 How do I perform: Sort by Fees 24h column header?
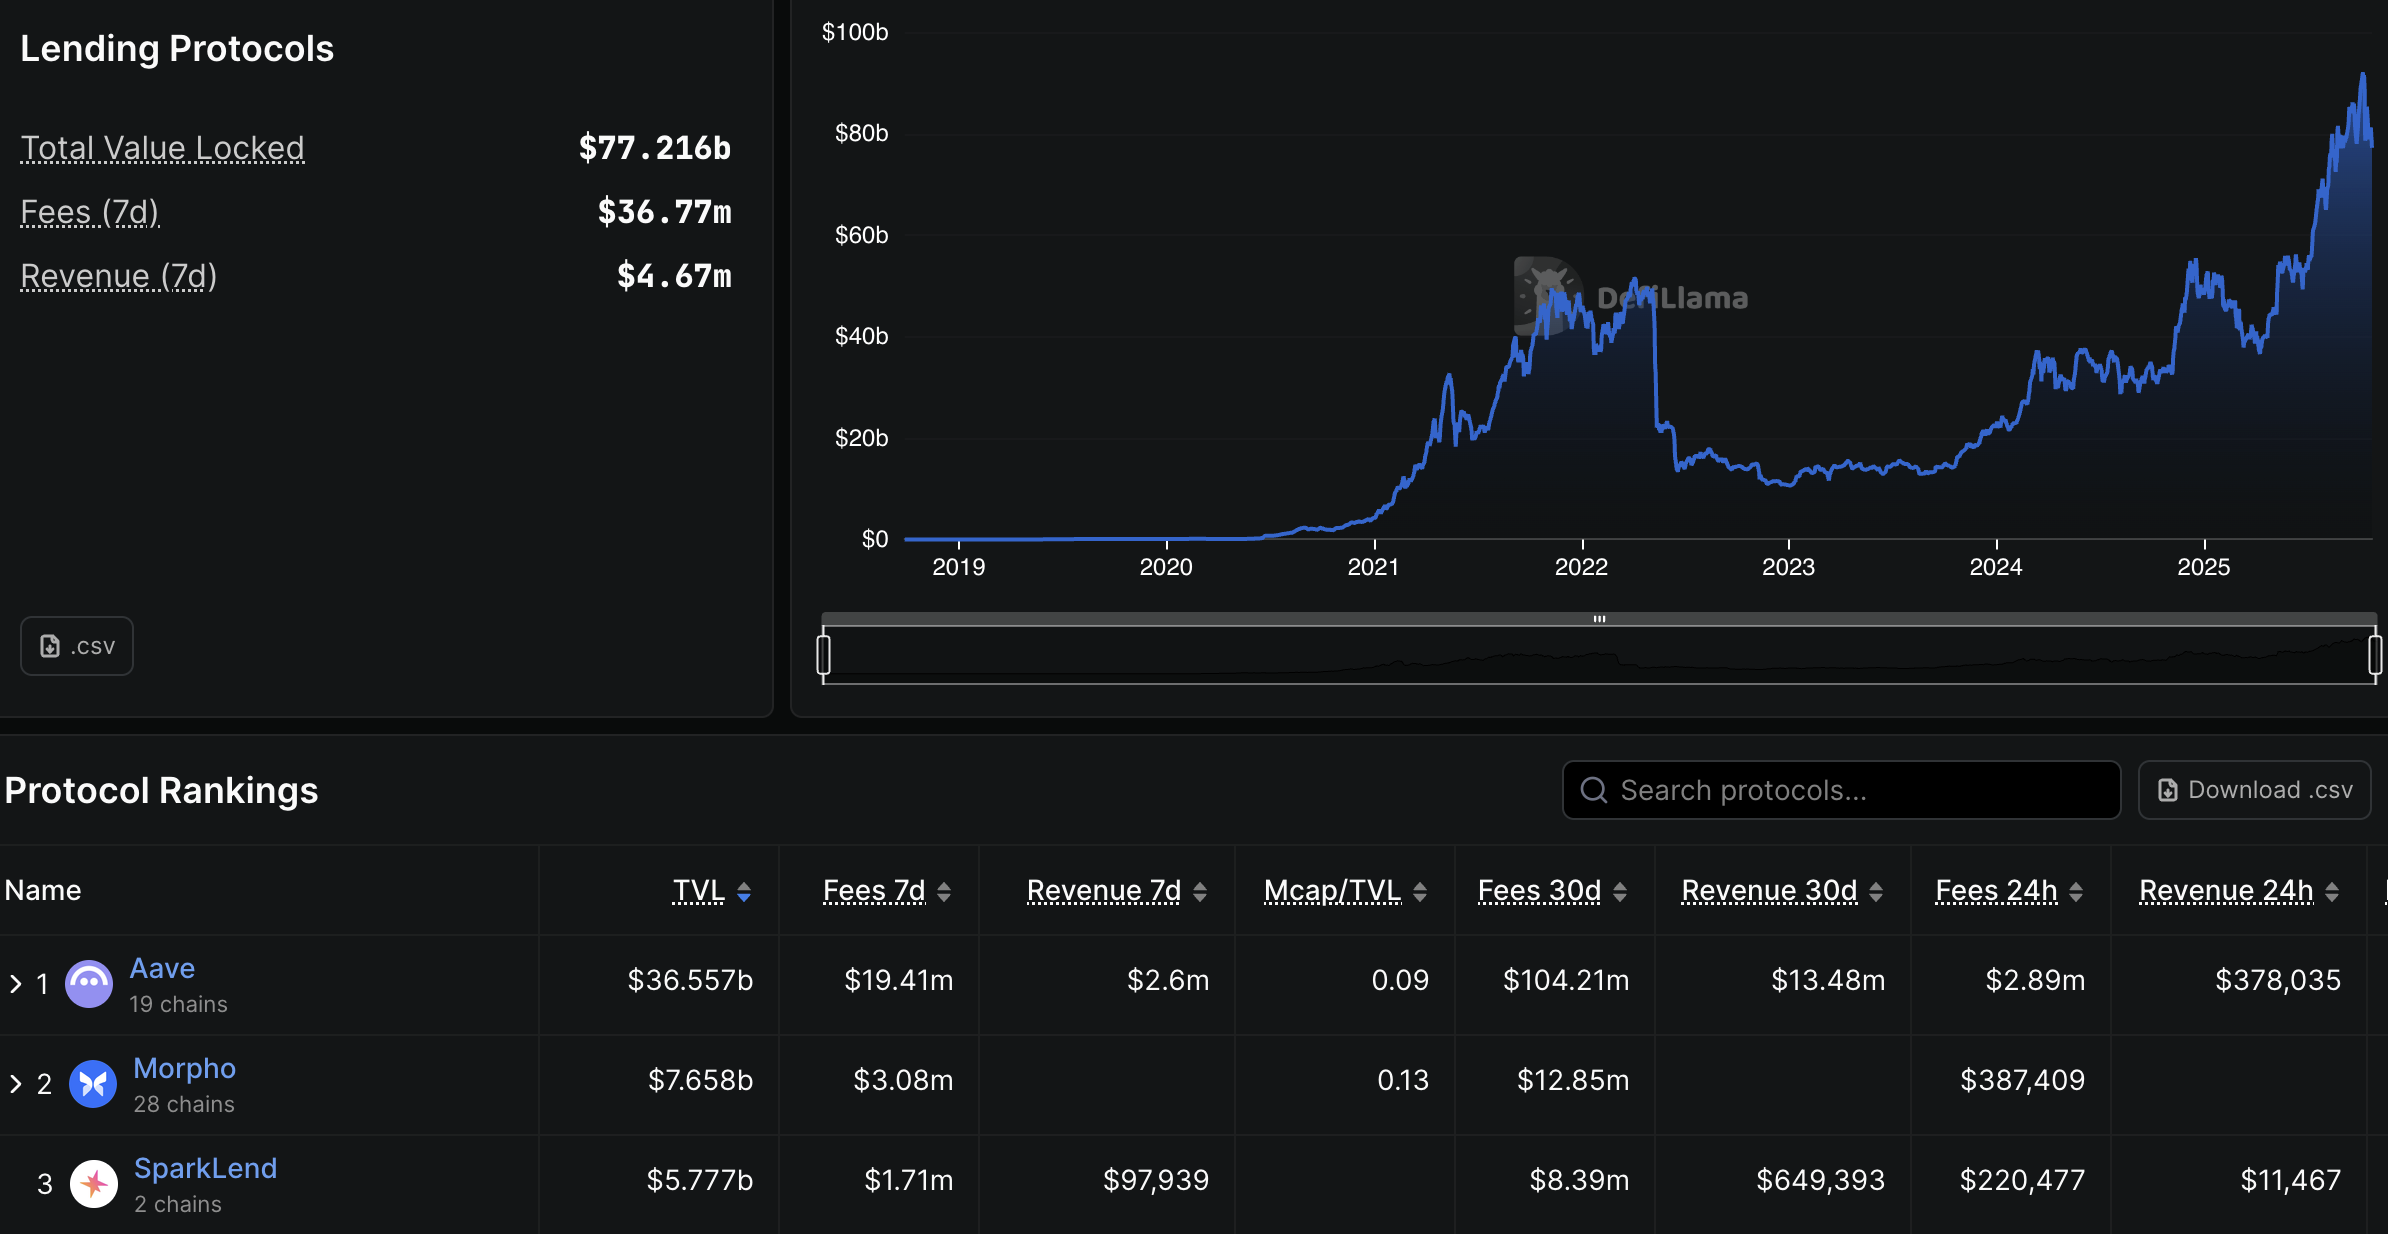[1996, 890]
